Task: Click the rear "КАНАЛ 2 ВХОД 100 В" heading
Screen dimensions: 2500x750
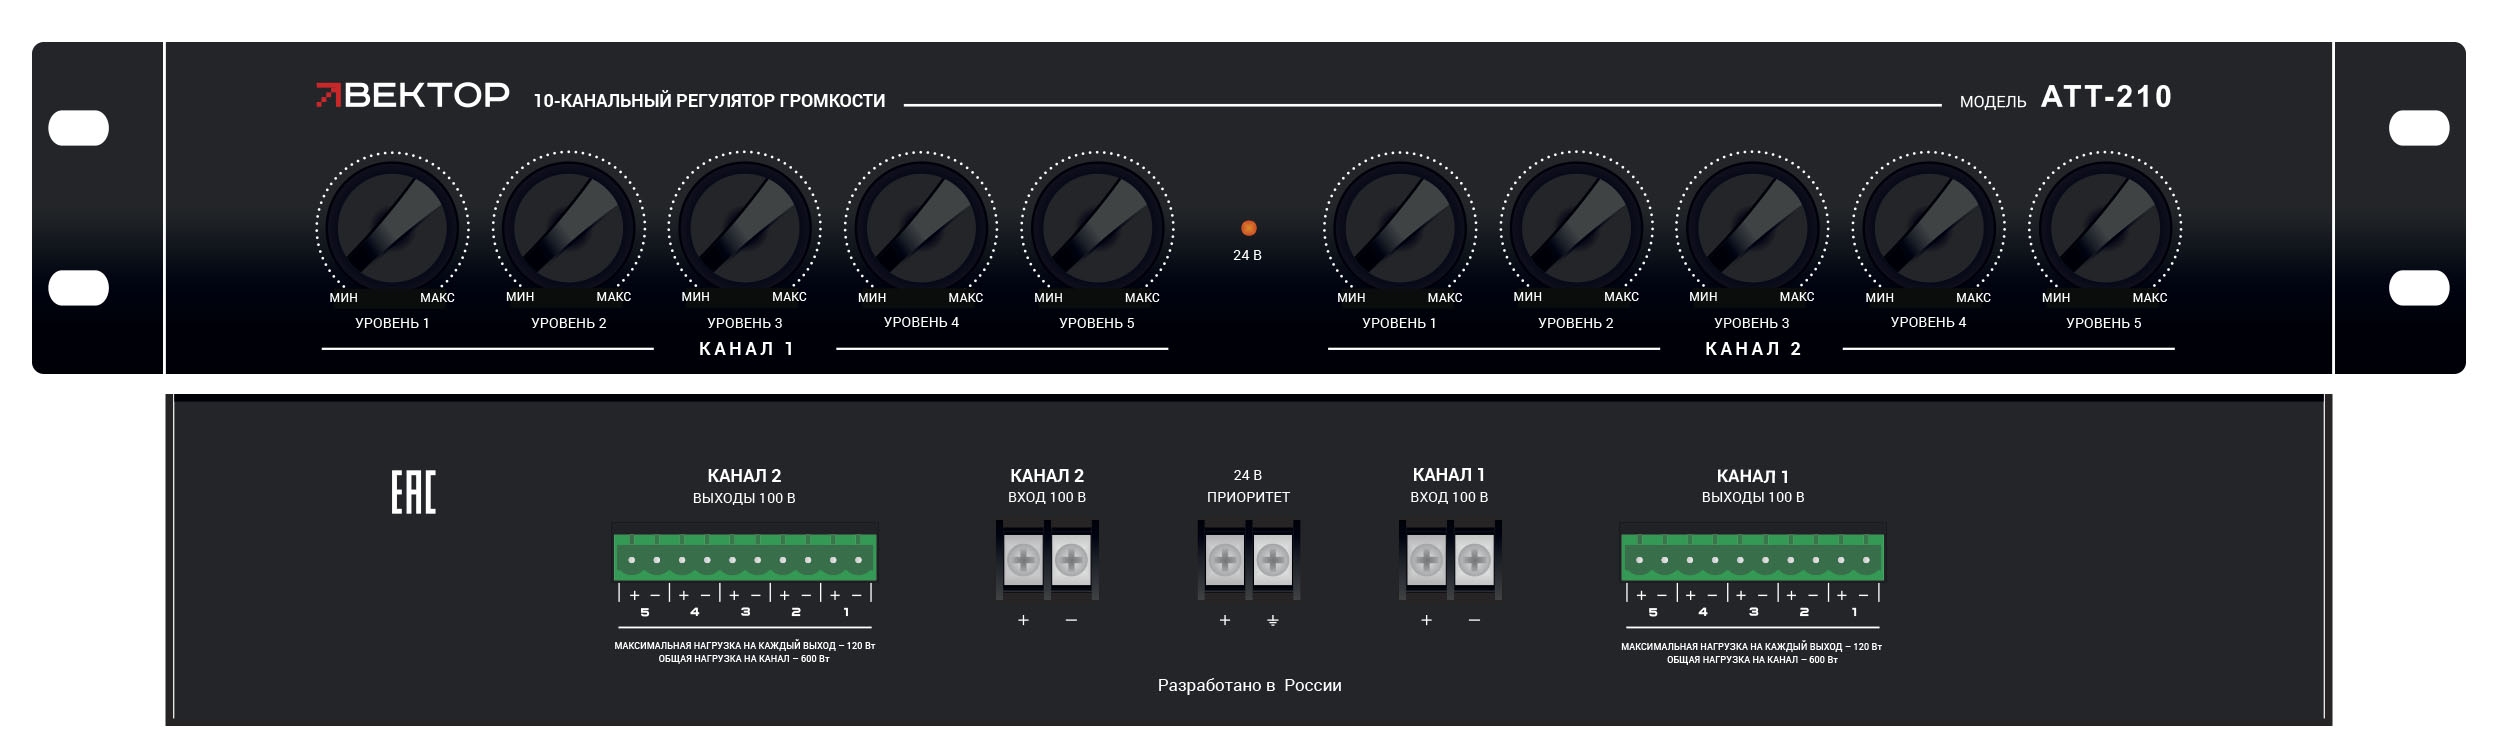Action: 1047,486
